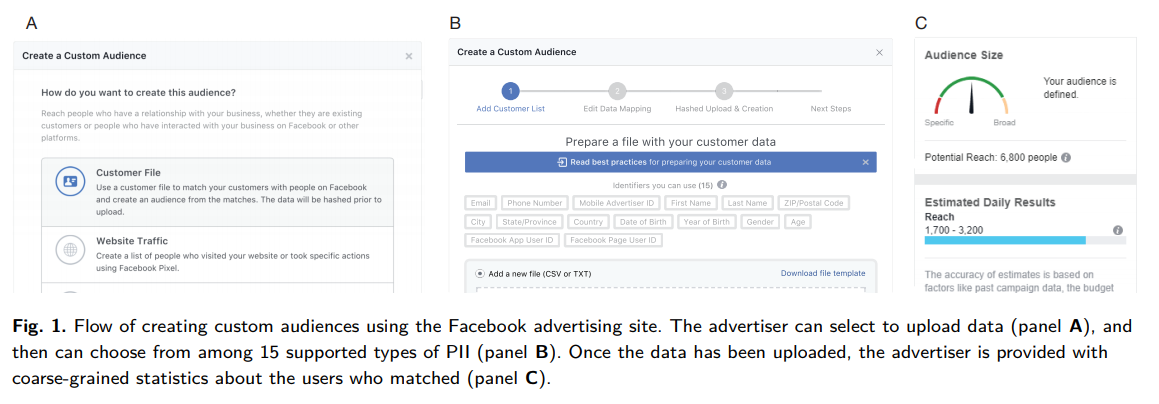The width and height of the screenshot is (1159, 404).
Task: Choose the Customer File audience option
Action: click(x=217, y=192)
